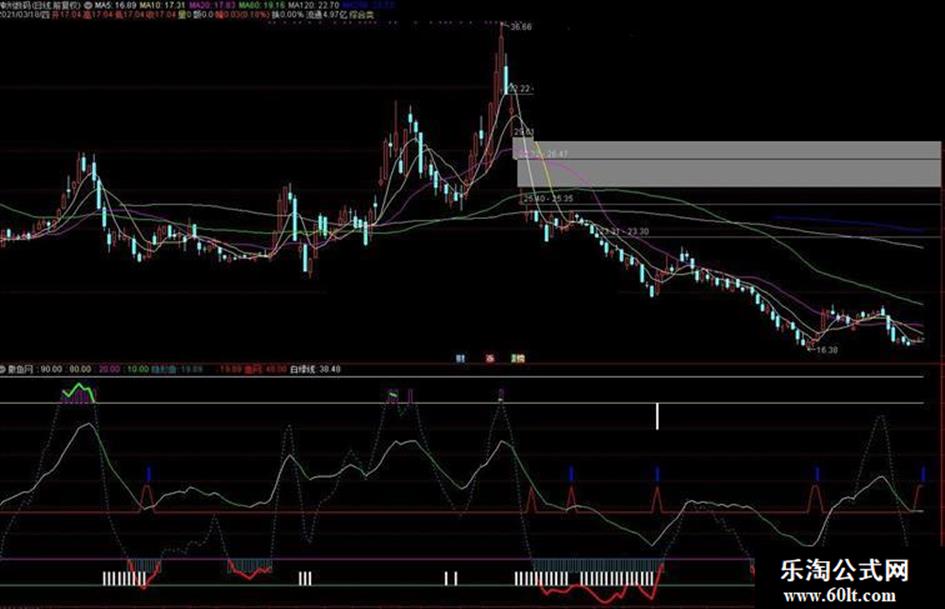Click the MA10: 17.31 label in the header

pyautogui.click(x=162, y=5)
